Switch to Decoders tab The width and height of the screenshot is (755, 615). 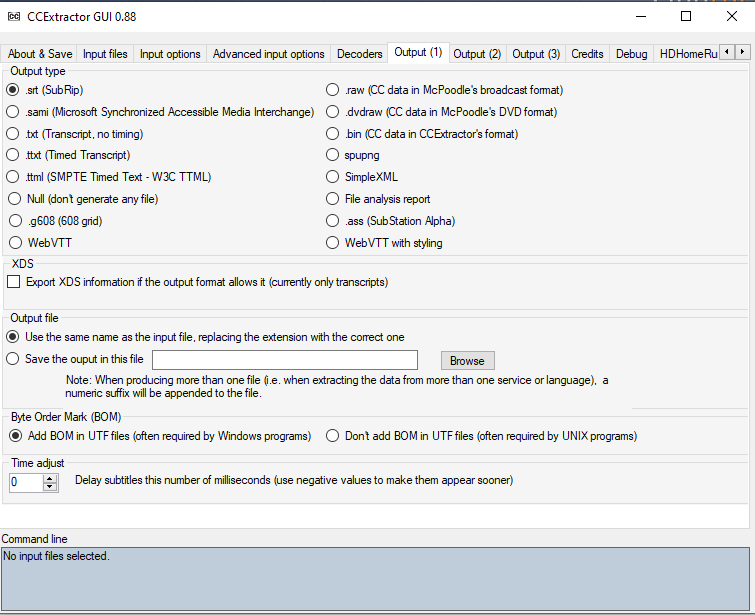coord(360,54)
